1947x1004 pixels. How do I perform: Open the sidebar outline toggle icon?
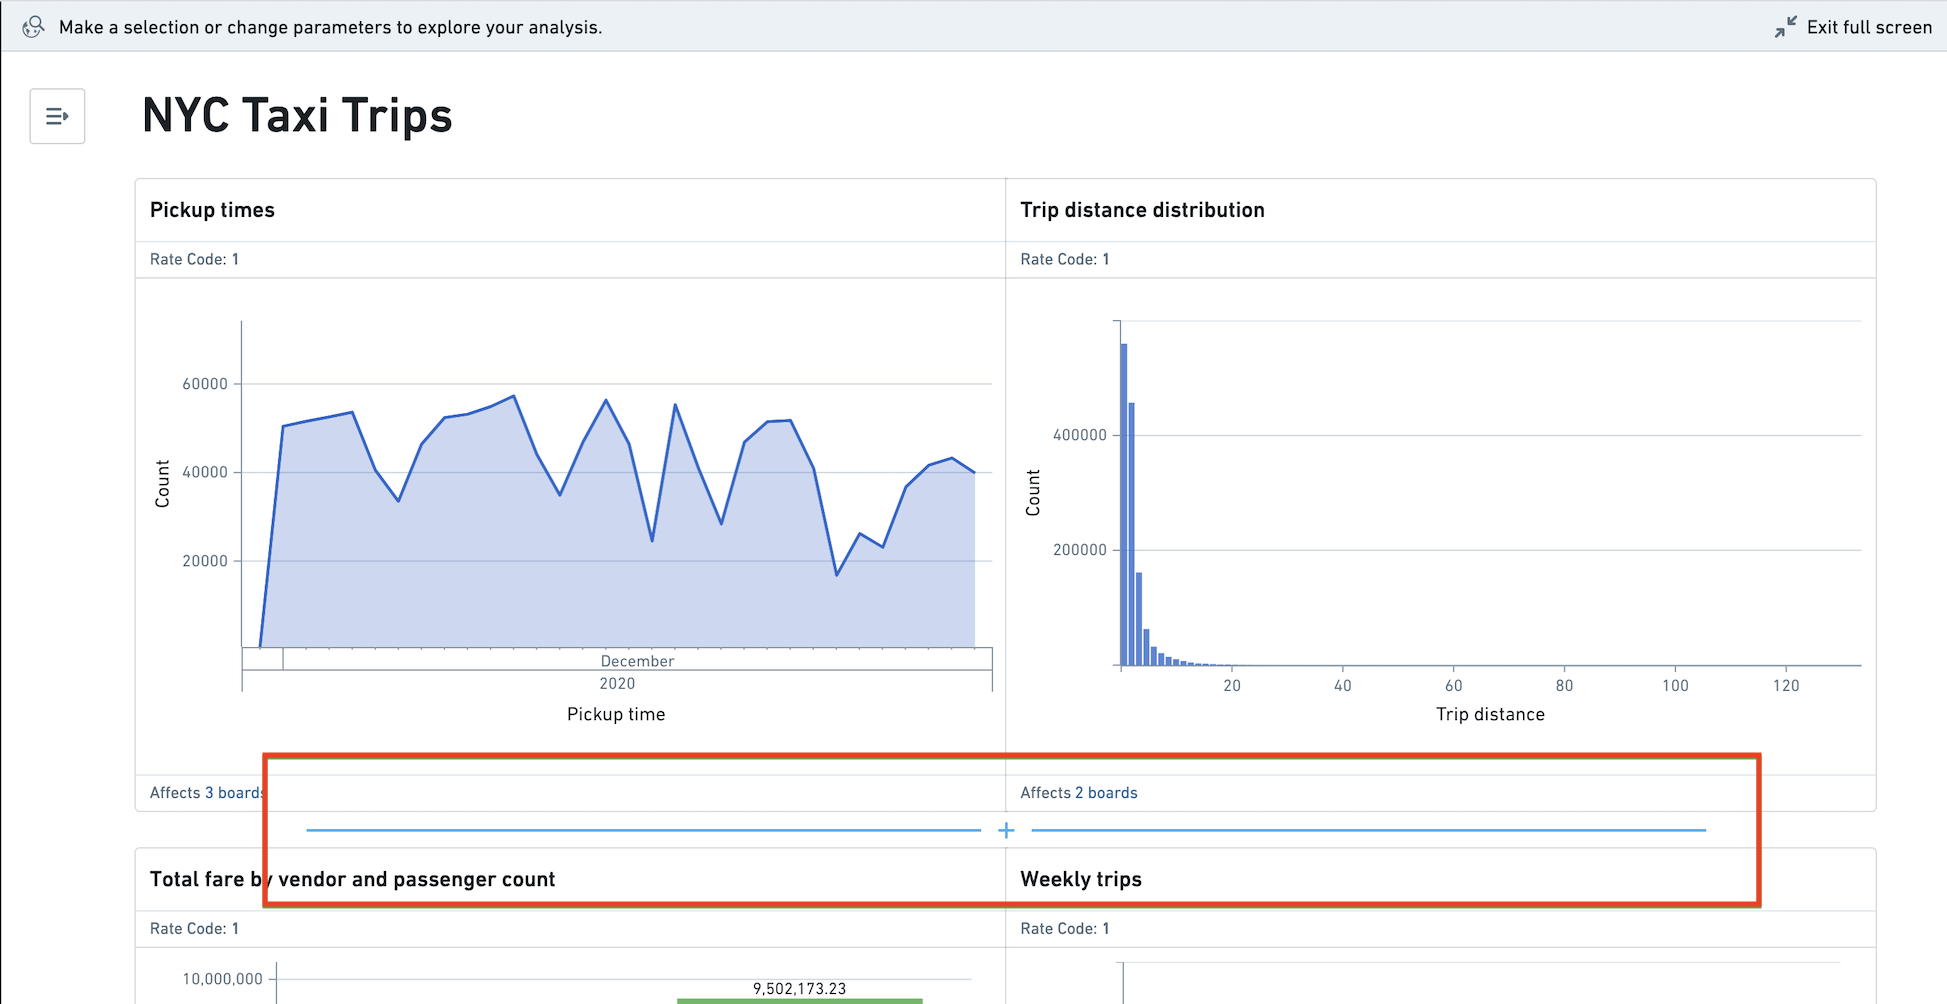point(57,116)
